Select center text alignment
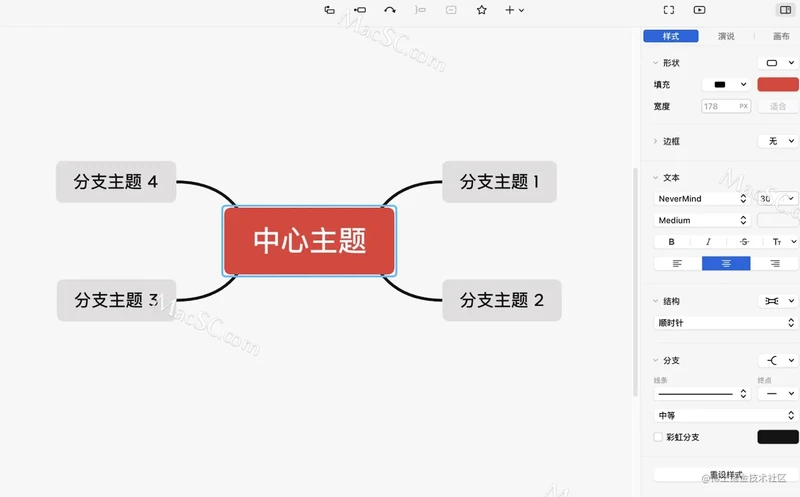Screen dimensions: 800x497 726,263
